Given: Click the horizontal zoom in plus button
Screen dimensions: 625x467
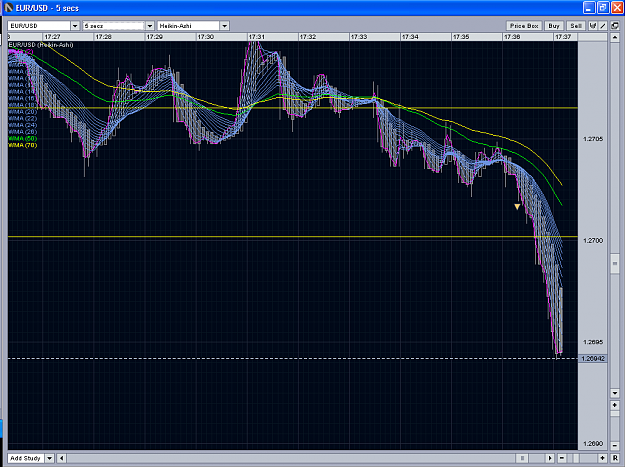Looking at the screenshot, I should (602, 458).
